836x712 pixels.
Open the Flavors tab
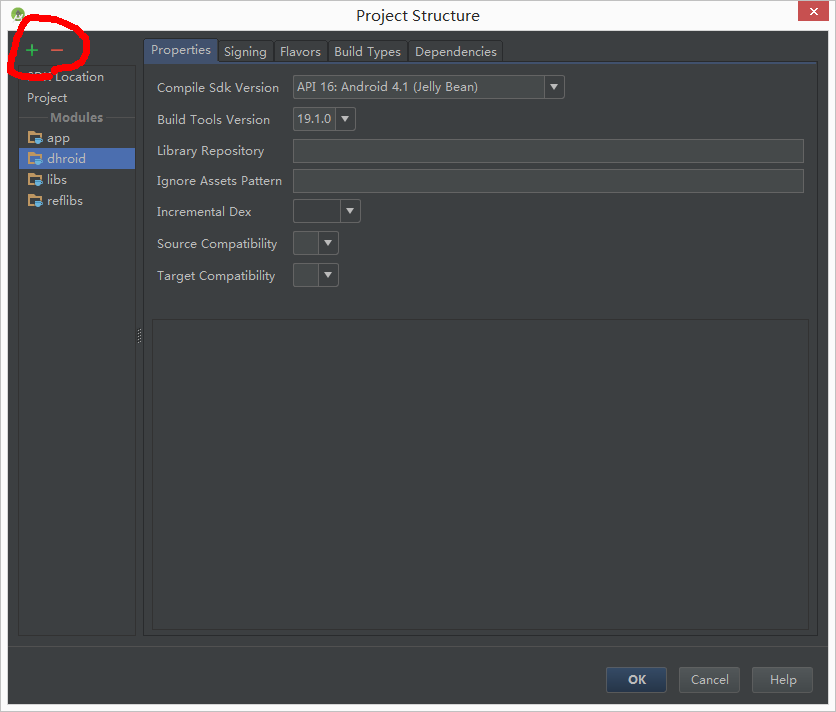tap(300, 52)
